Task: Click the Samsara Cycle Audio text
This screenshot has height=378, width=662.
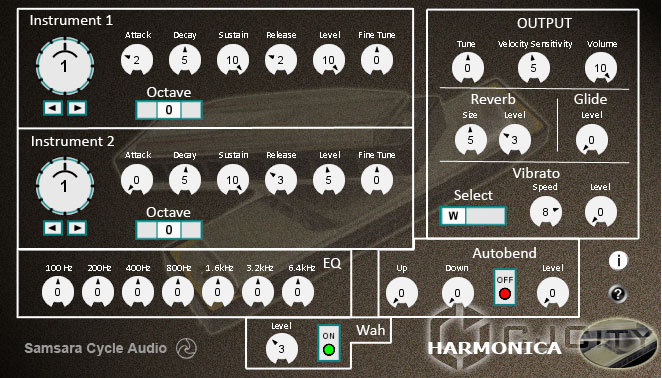Action: (x=95, y=348)
